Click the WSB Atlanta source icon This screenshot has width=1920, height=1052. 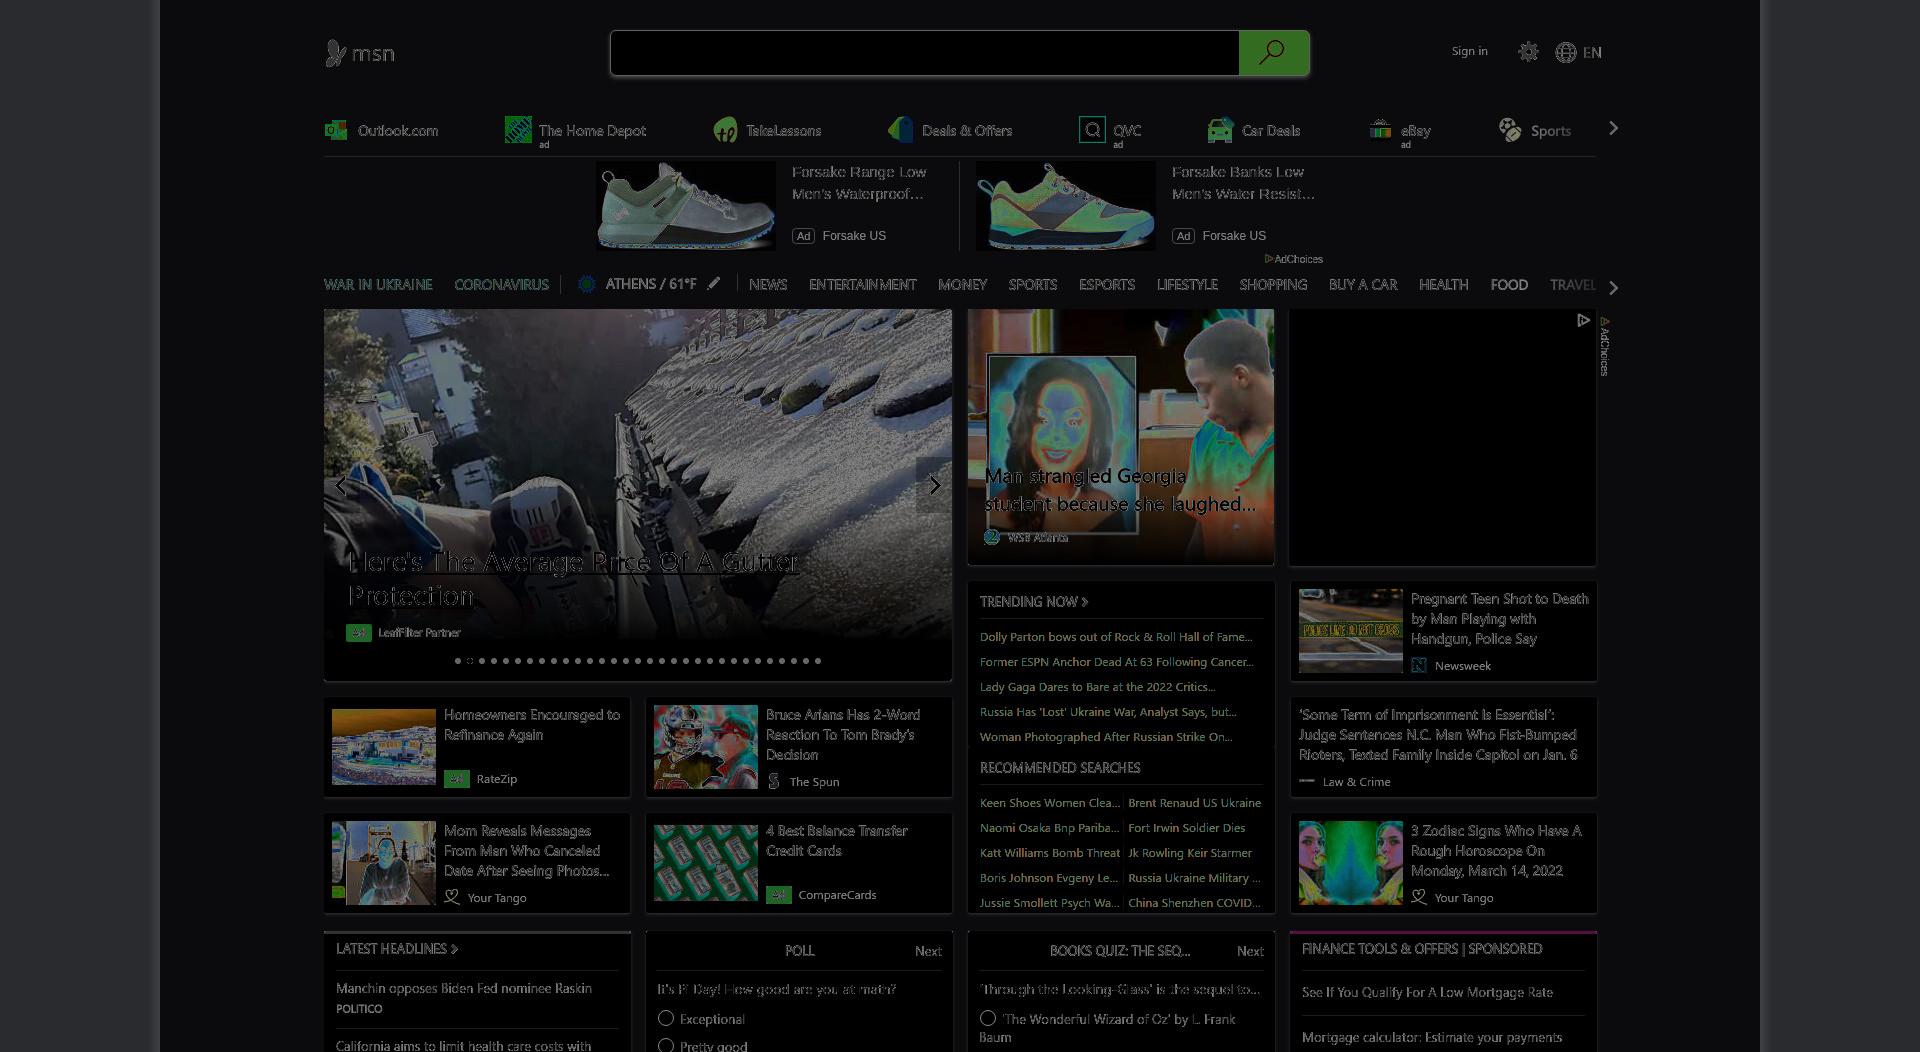(992, 537)
